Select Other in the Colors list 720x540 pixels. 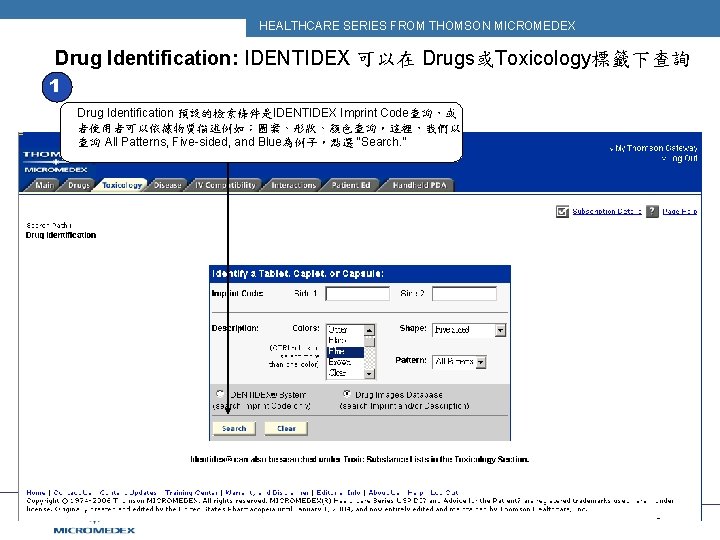345,330
